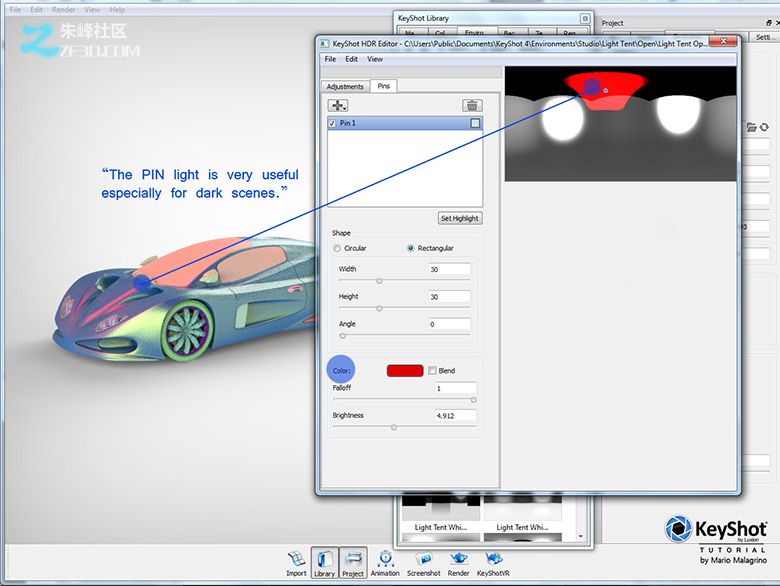Screen dimensions: 780x586
Task: Switch to the Adjustments tab
Action: click(x=345, y=87)
